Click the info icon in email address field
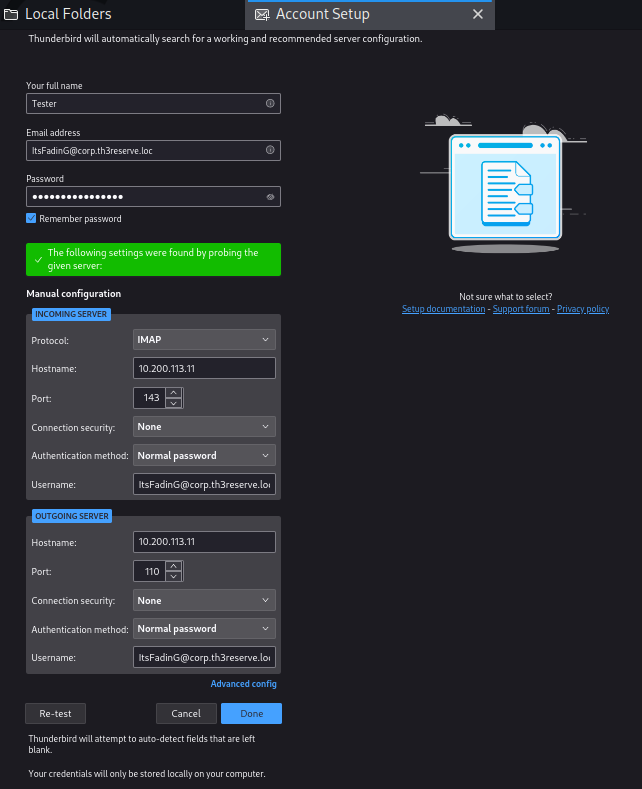The image size is (642, 789). (270, 150)
